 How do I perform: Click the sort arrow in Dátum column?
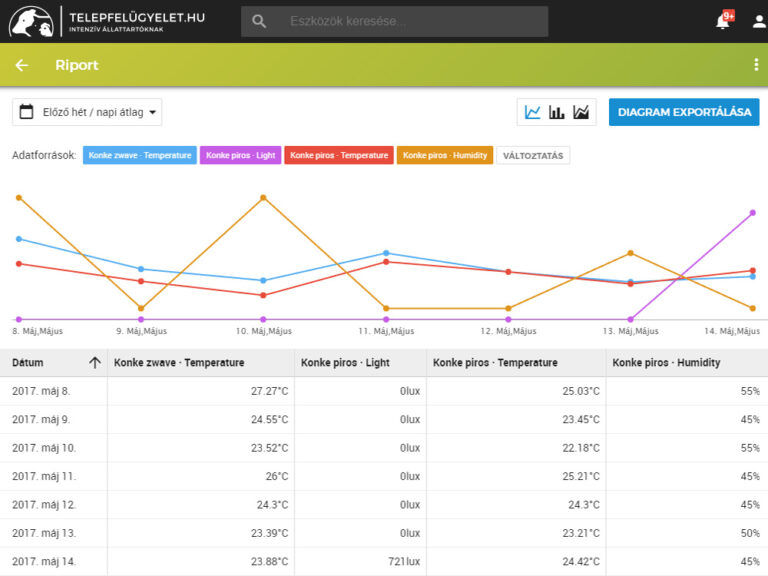tap(95, 362)
